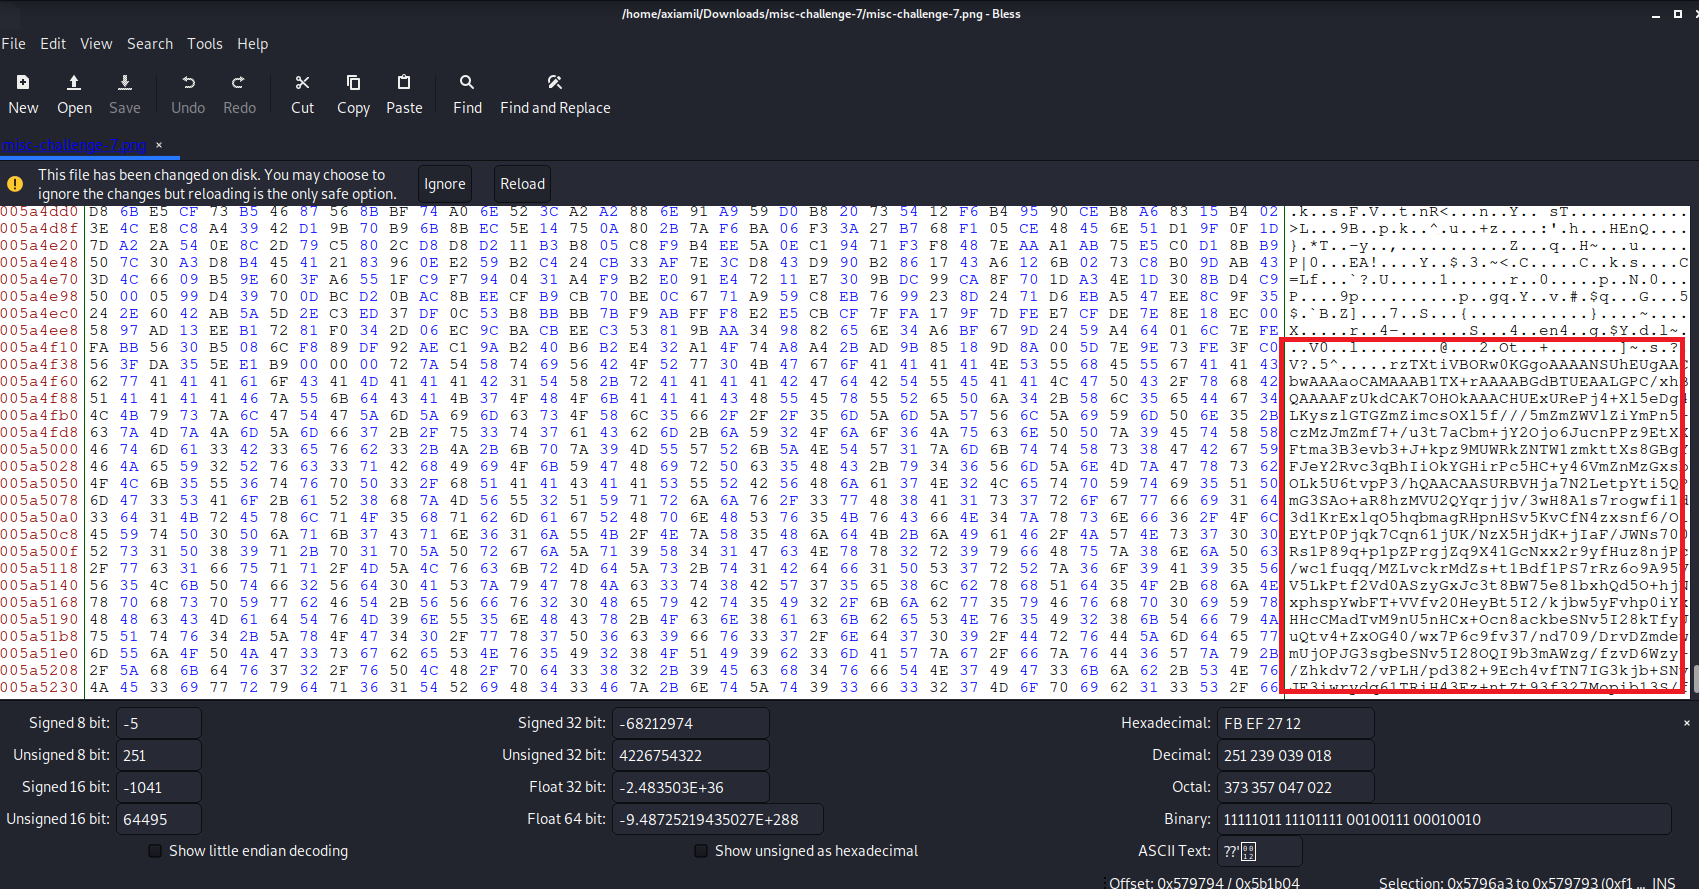Open Find with the magnifier icon

point(467,83)
